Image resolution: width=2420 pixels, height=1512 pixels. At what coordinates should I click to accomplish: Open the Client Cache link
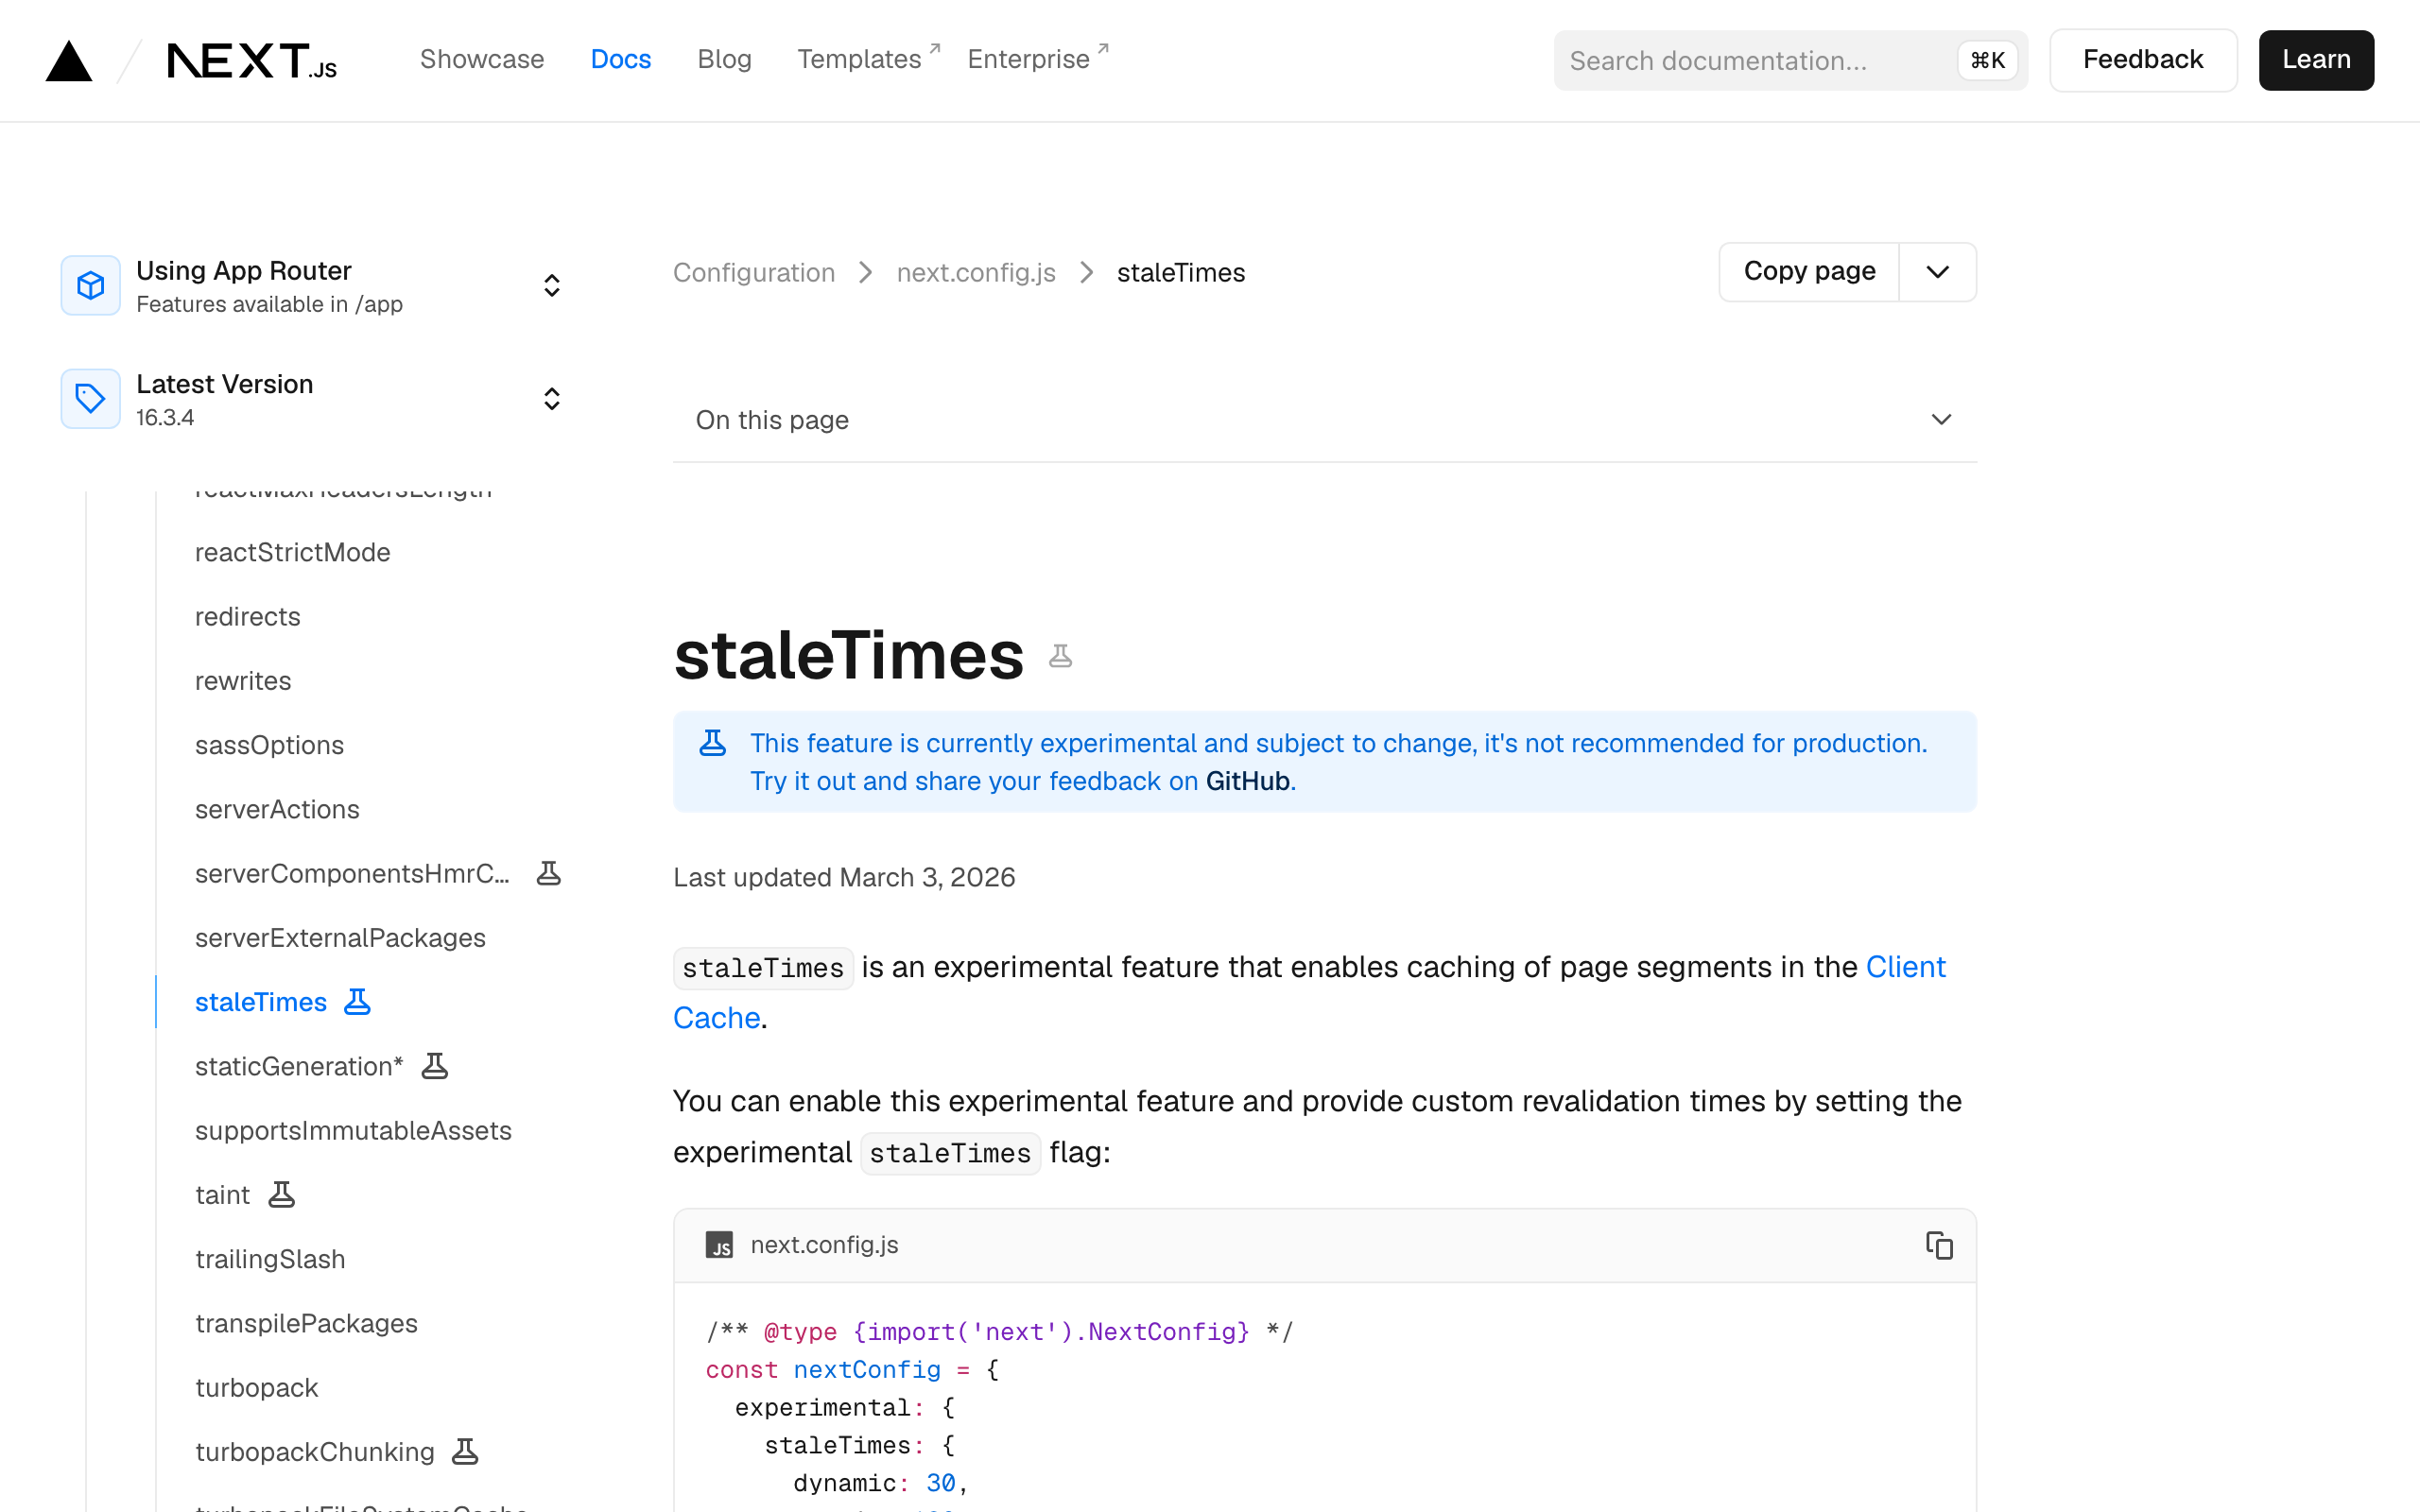point(1906,967)
